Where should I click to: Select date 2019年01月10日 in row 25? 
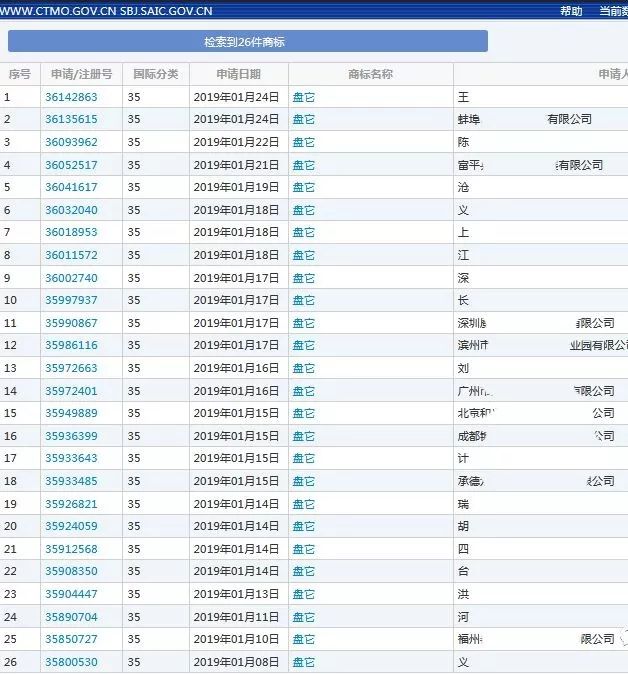236,639
